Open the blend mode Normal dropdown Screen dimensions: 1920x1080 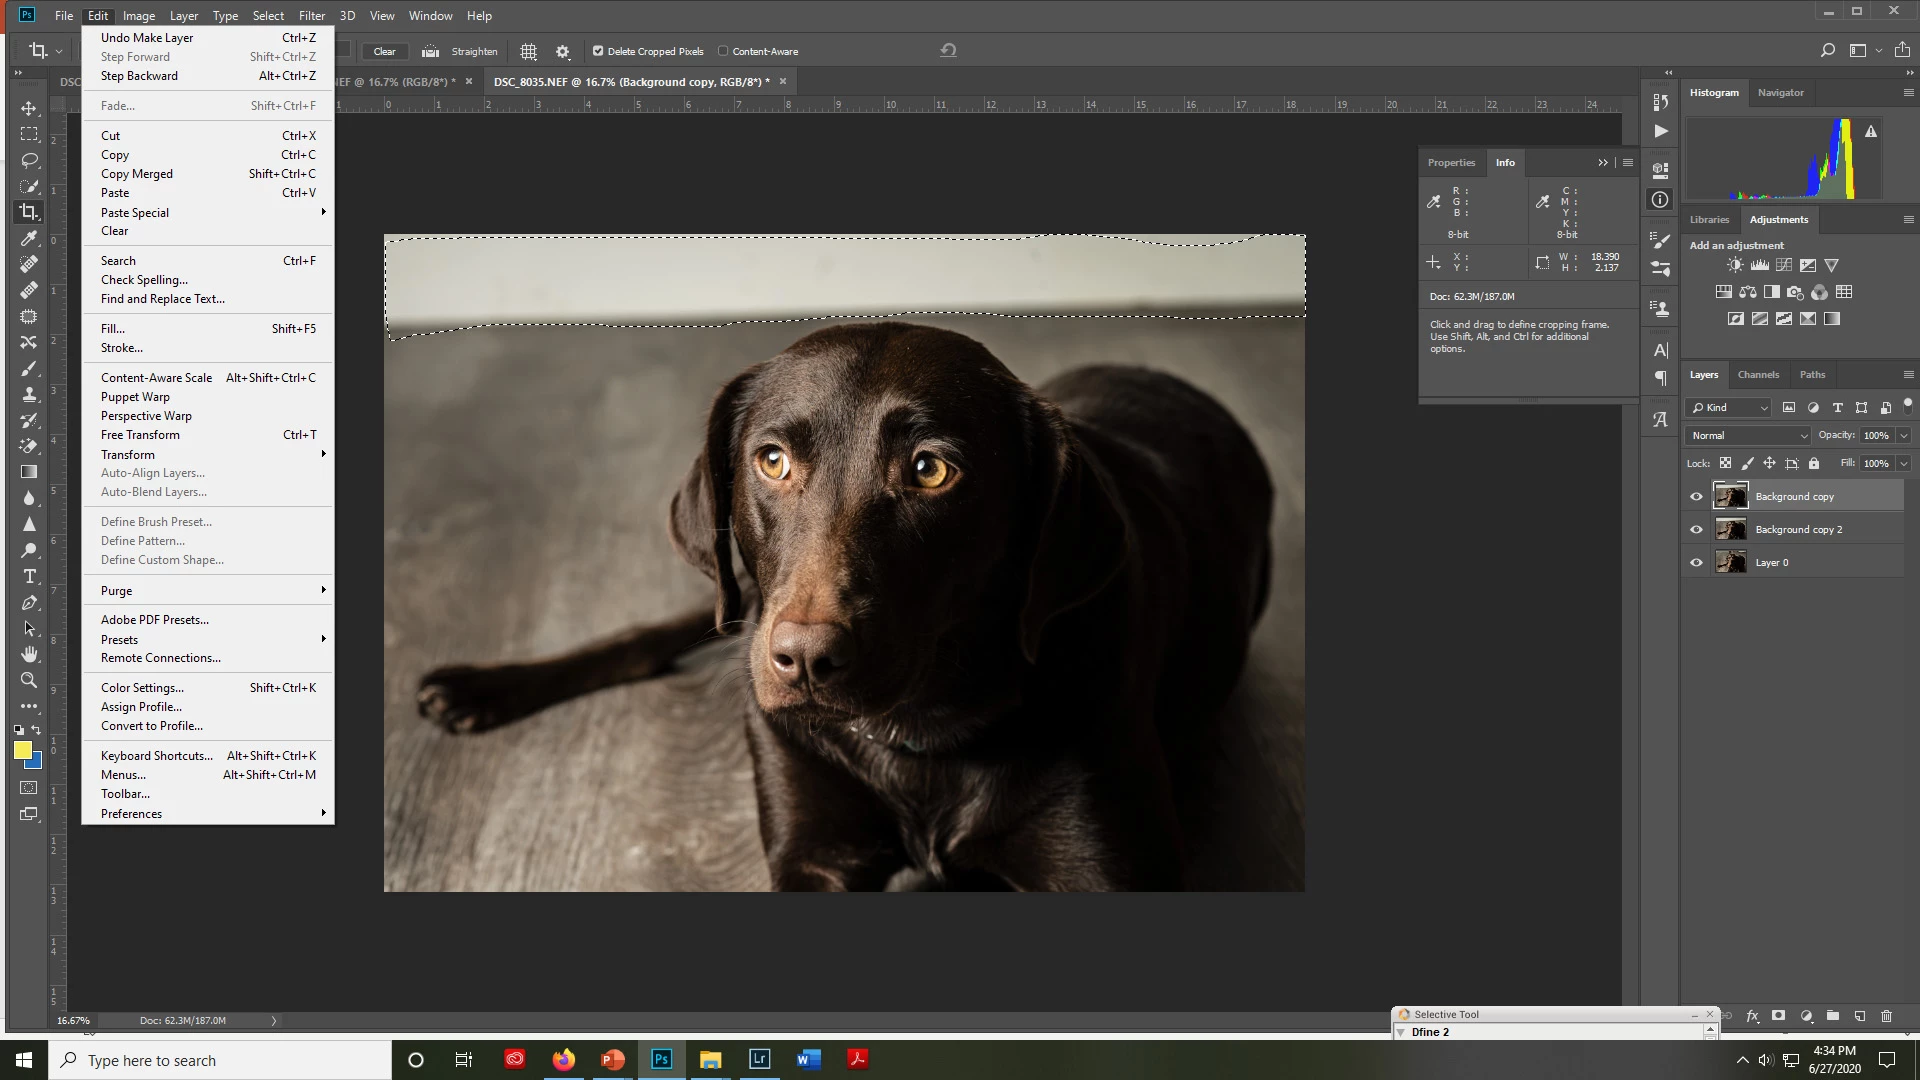pos(1749,435)
